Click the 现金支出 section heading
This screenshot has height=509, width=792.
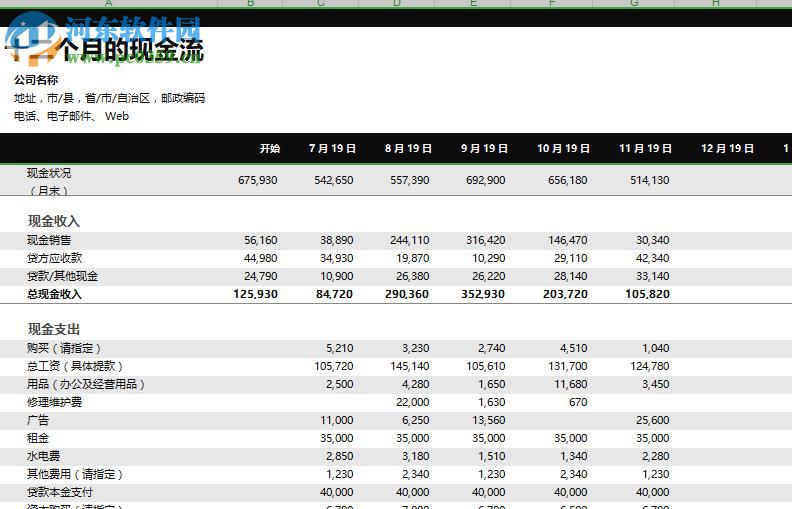(x=54, y=330)
